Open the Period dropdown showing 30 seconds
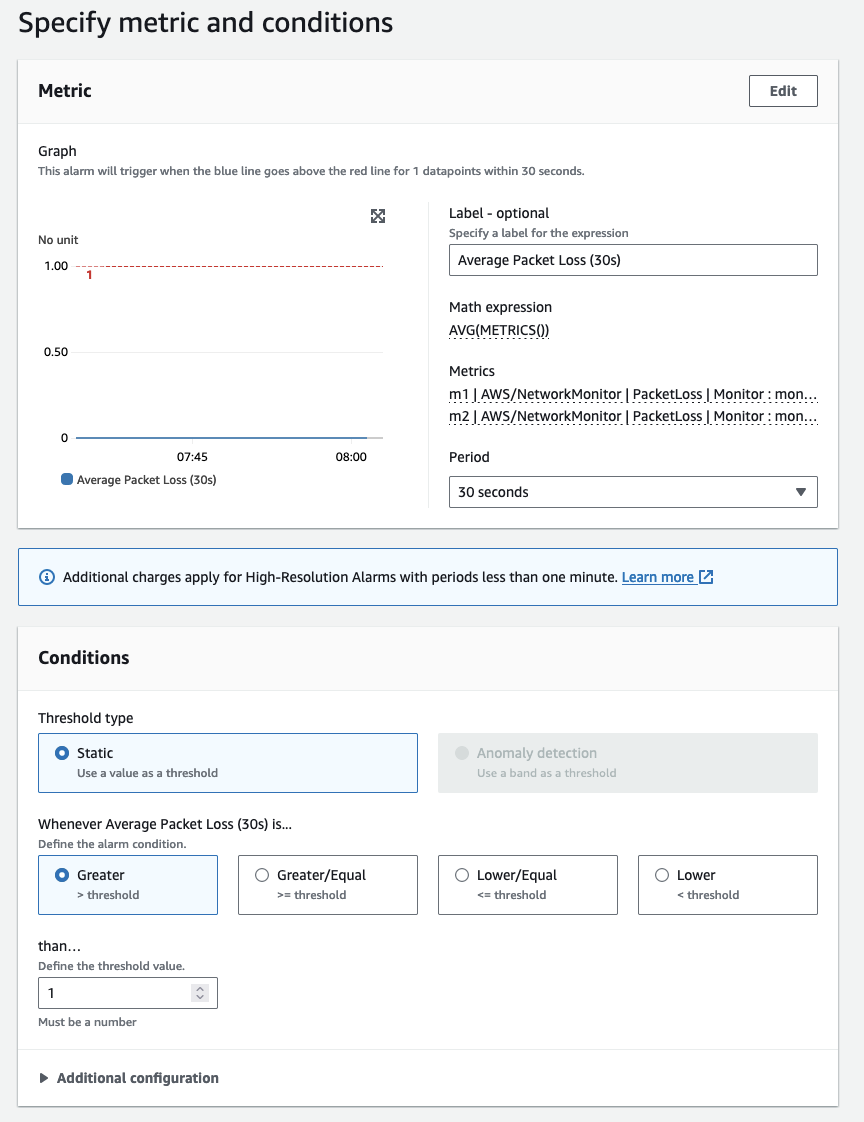Image resolution: width=864 pixels, height=1122 pixels. click(633, 492)
